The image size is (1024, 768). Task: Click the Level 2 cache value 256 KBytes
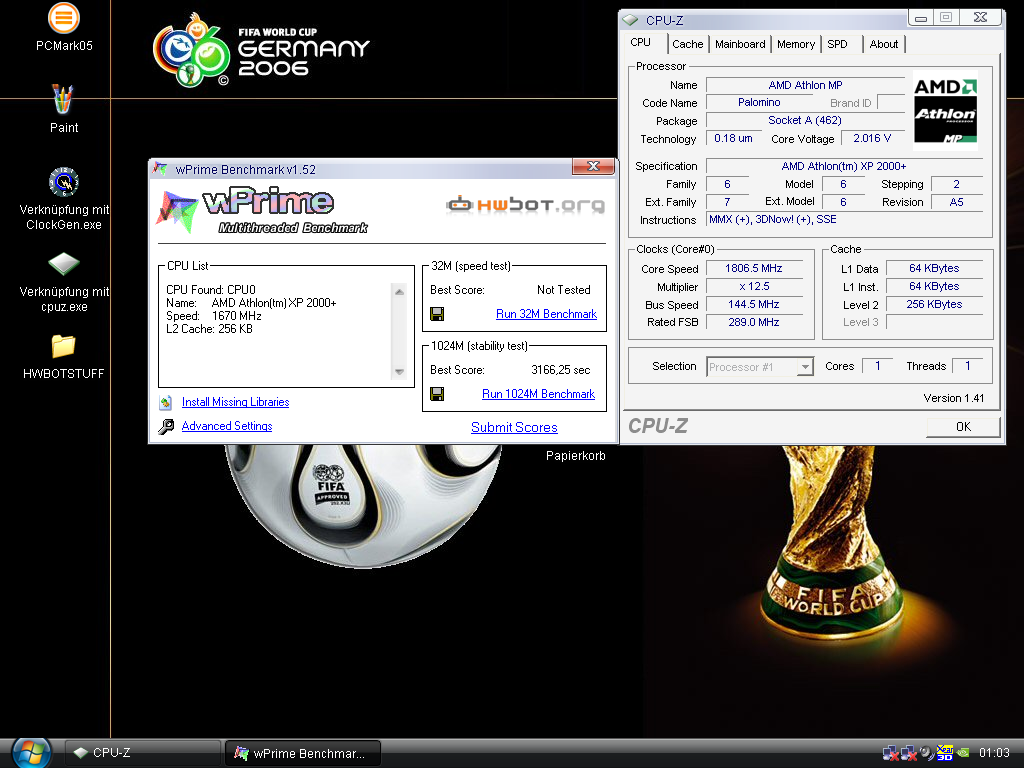934,304
